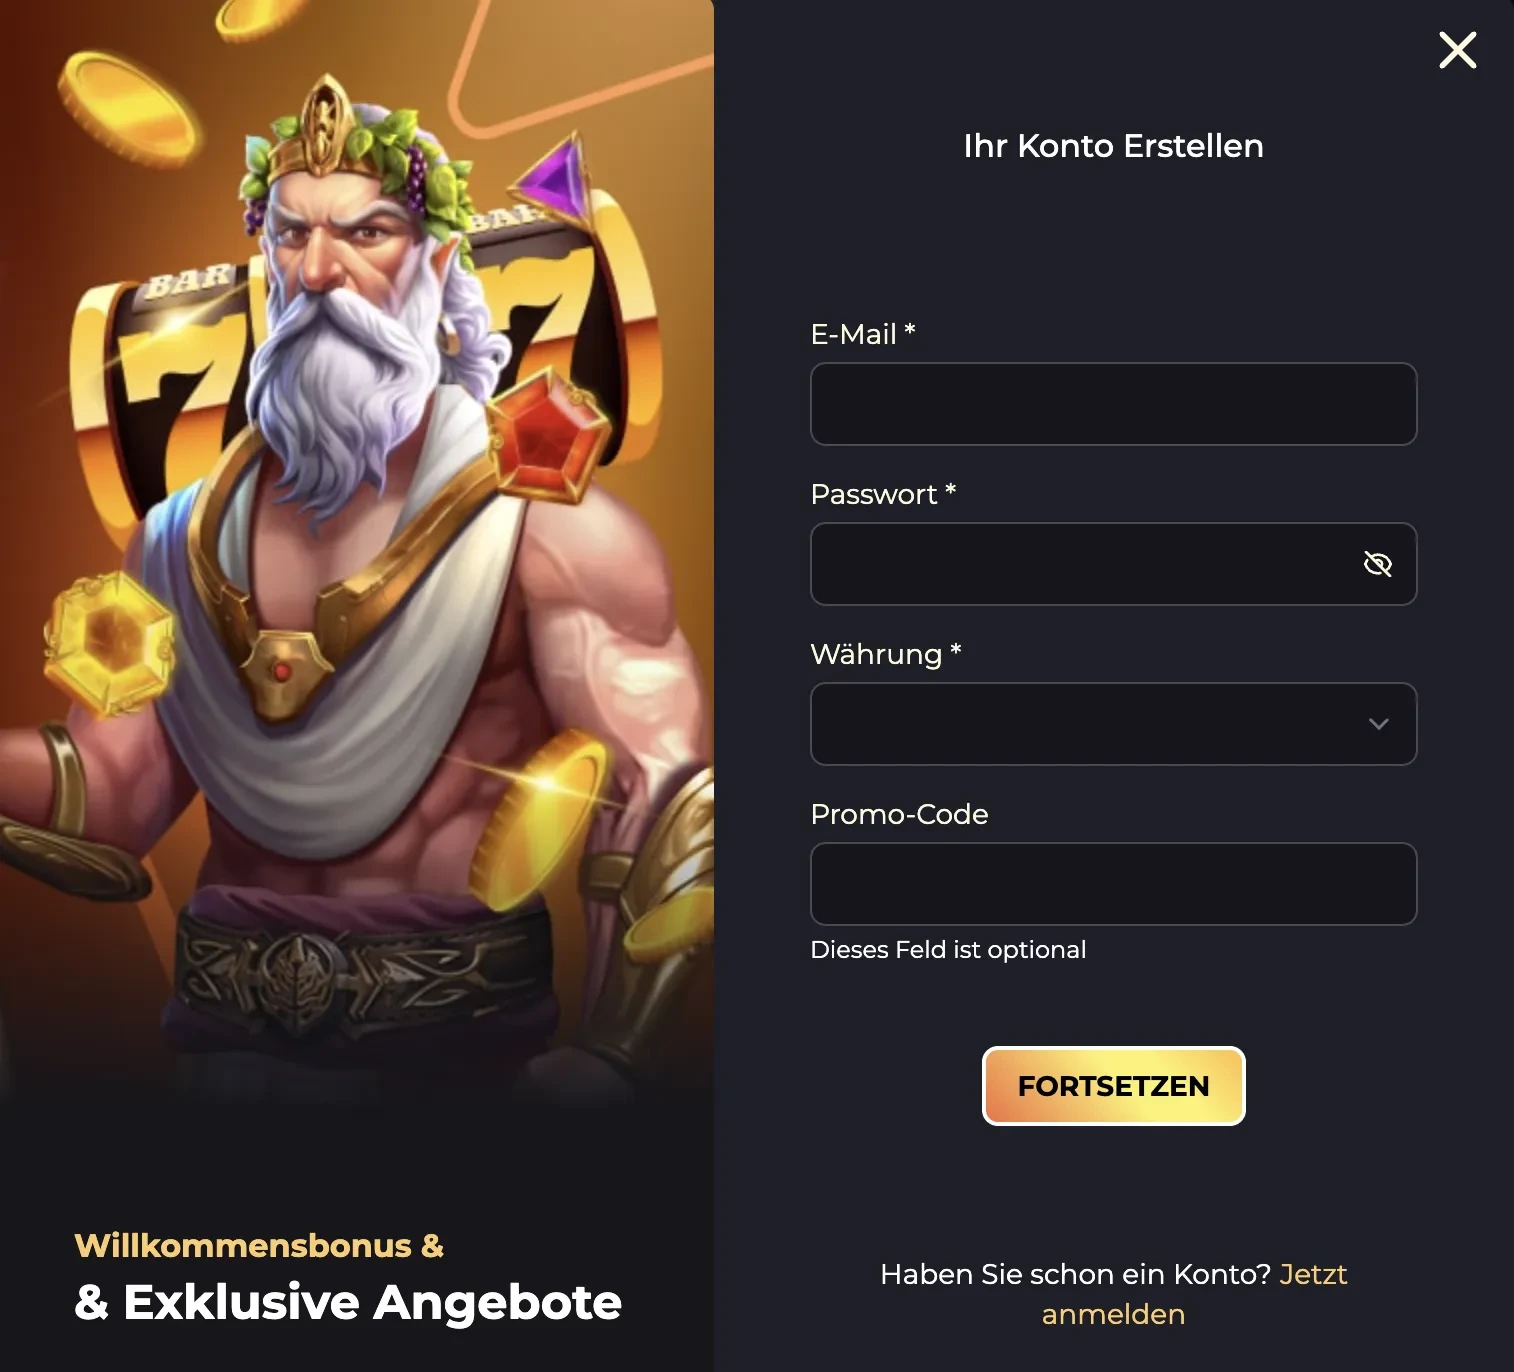
Task: Focus the E-Mail input field
Action: [1113, 404]
